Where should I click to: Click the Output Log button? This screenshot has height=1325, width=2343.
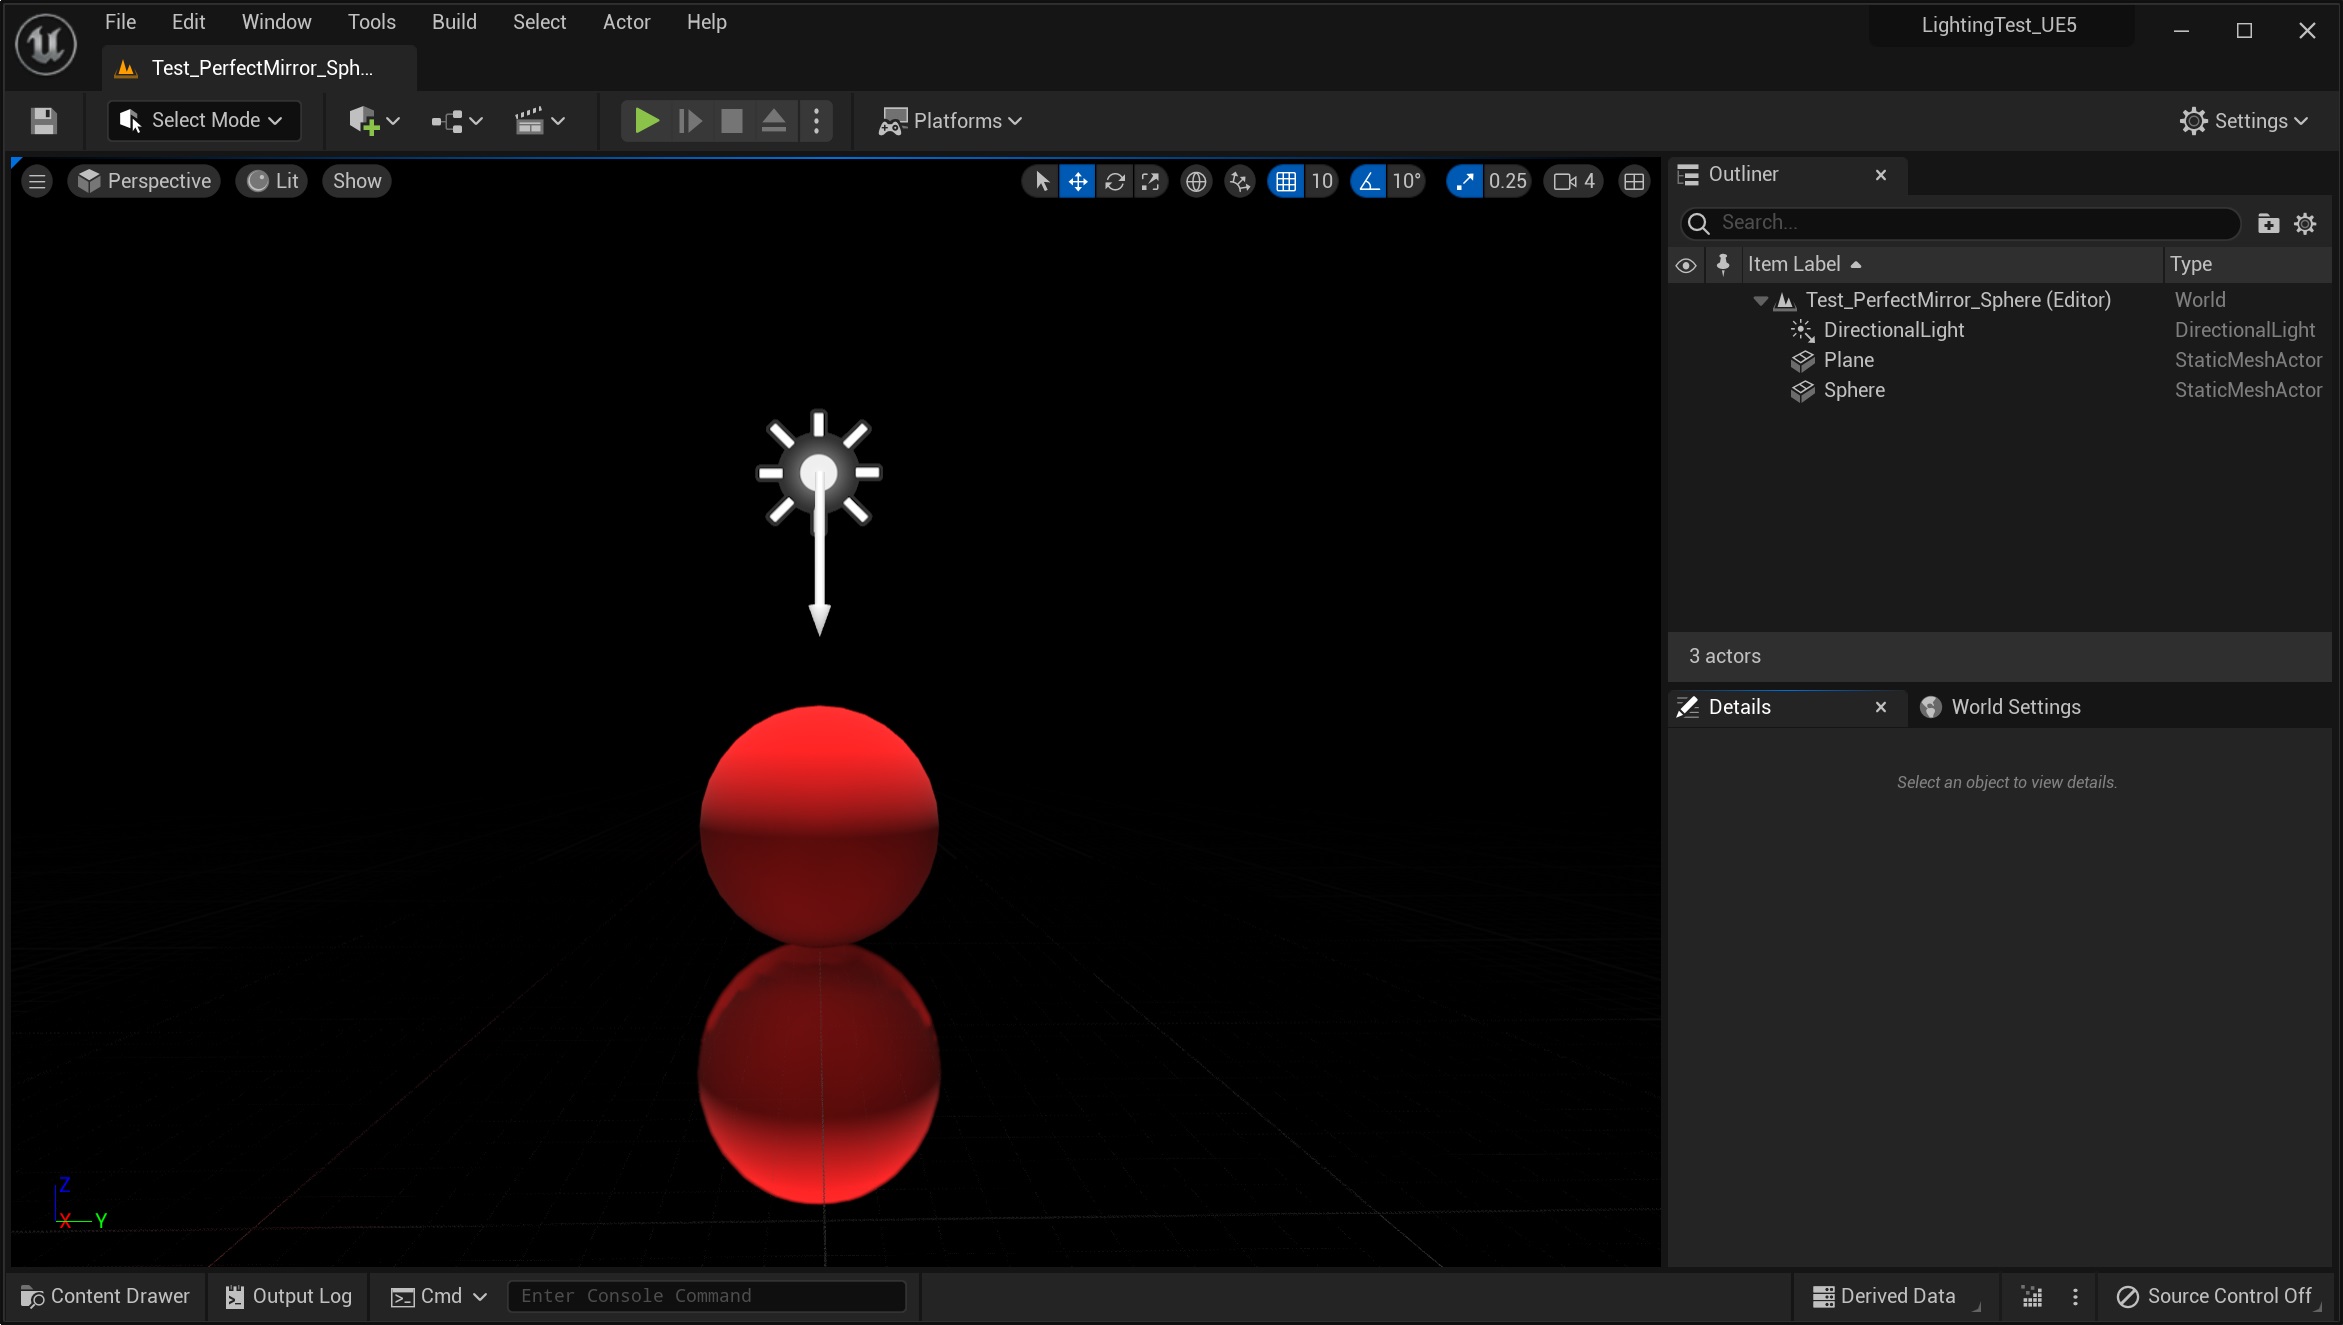[288, 1296]
